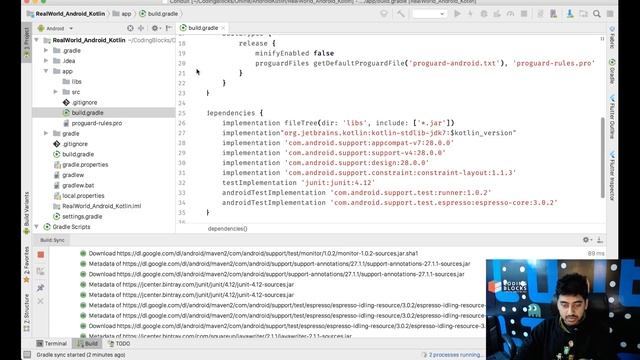Select local.properties file
640x360 pixels.
click(79, 196)
